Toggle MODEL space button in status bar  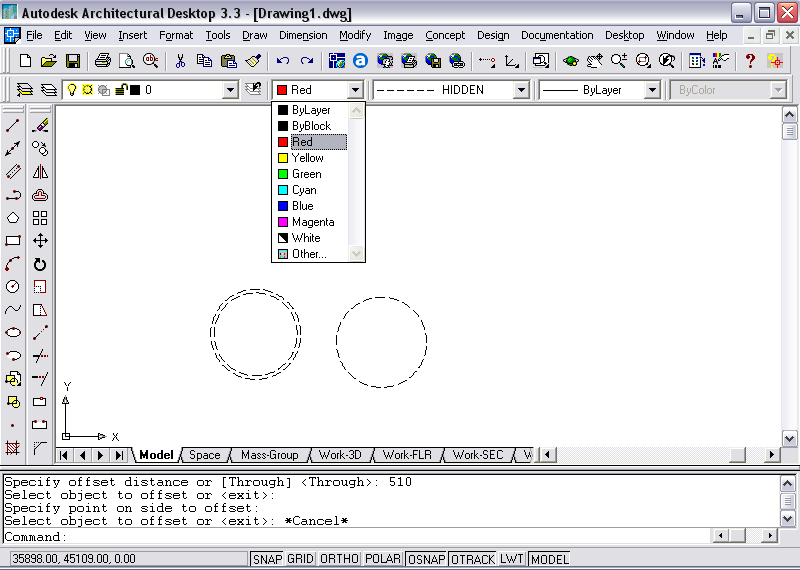click(x=549, y=559)
